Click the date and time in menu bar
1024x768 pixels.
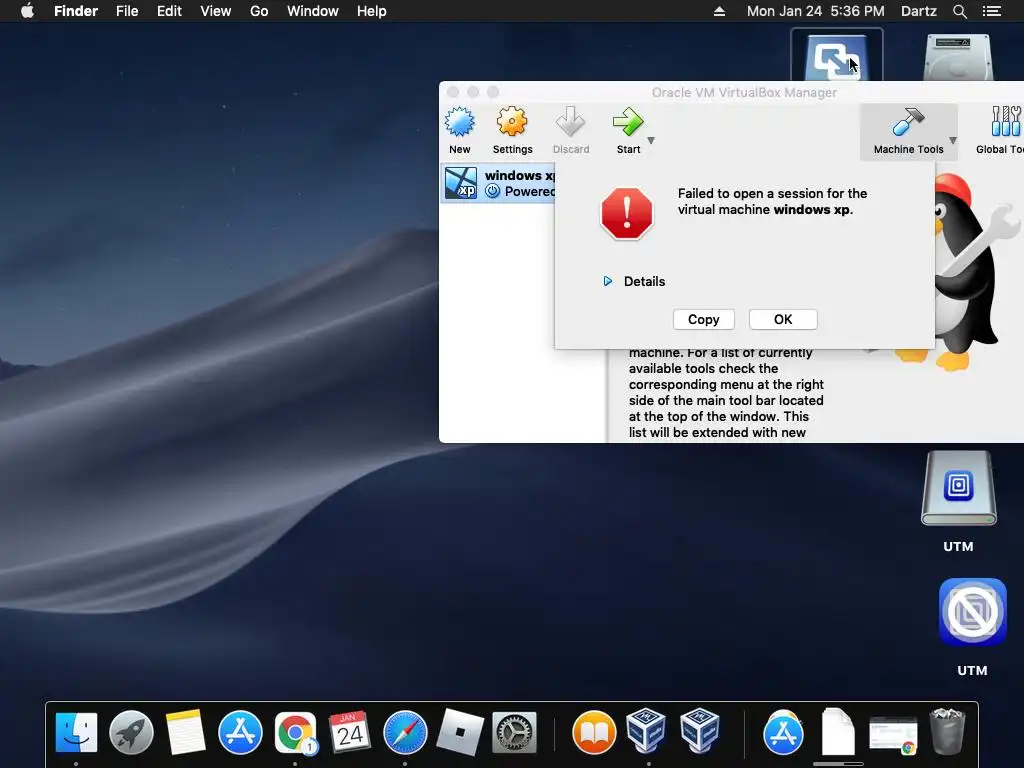coord(816,11)
